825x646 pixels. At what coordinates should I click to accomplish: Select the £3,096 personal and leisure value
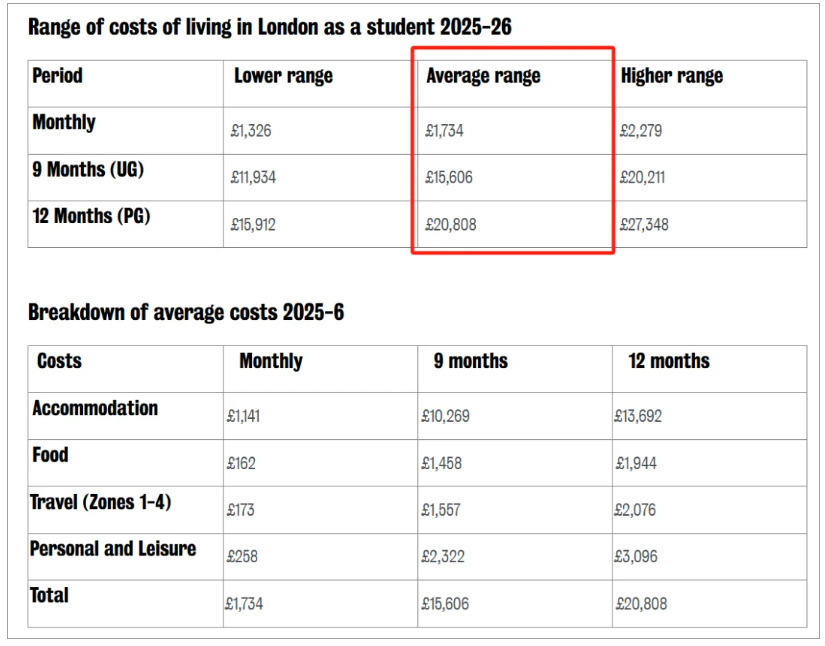click(x=636, y=557)
